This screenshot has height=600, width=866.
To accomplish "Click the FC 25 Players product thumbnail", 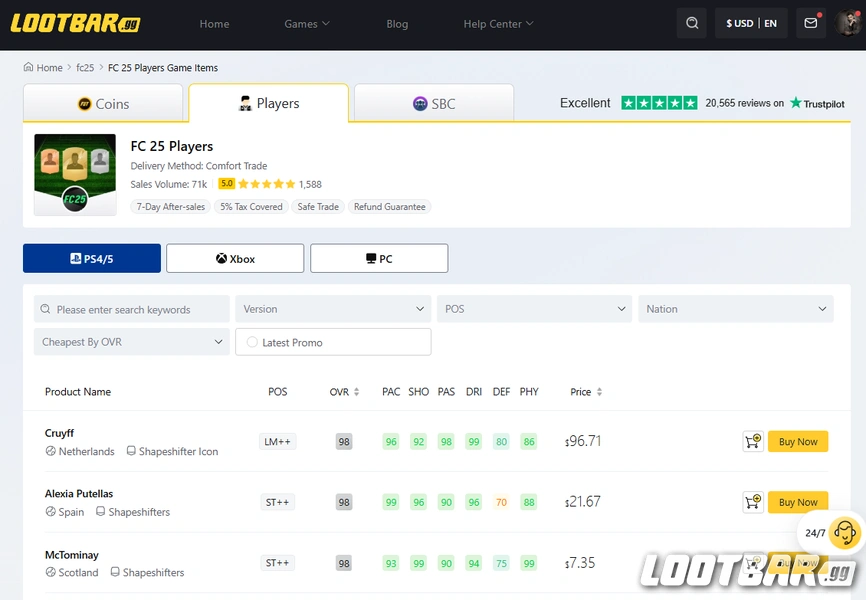I will tap(75, 175).
